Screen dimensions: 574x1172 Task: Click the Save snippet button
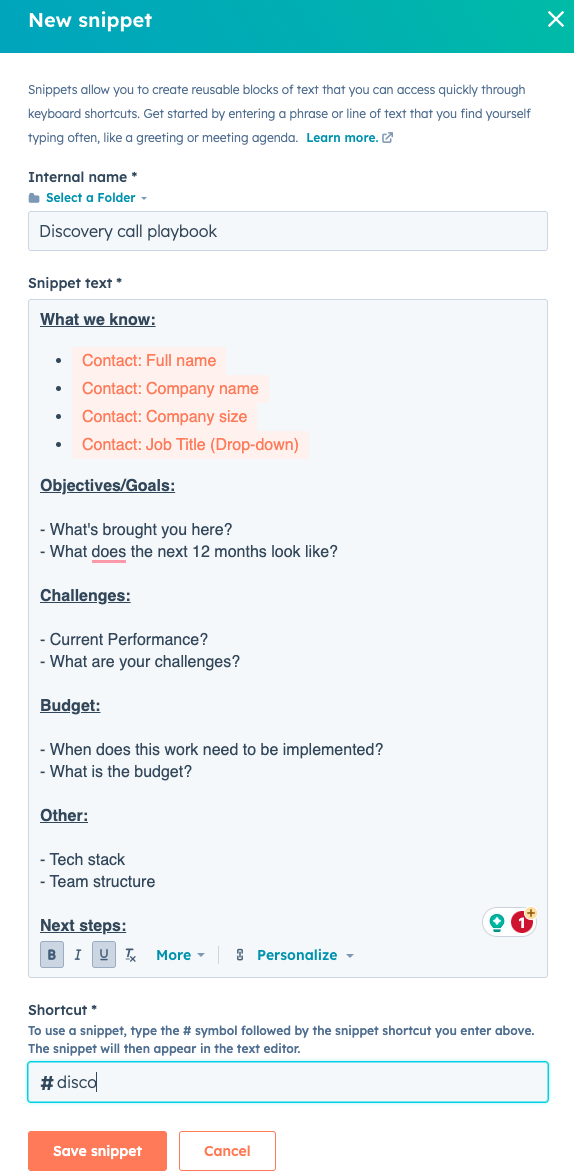pyautogui.click(x=97, y=1151)
